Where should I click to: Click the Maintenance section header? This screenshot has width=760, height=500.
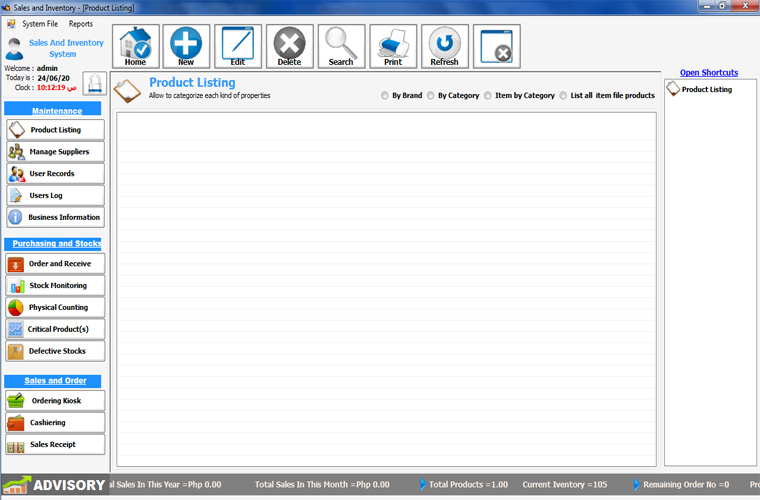53,109
